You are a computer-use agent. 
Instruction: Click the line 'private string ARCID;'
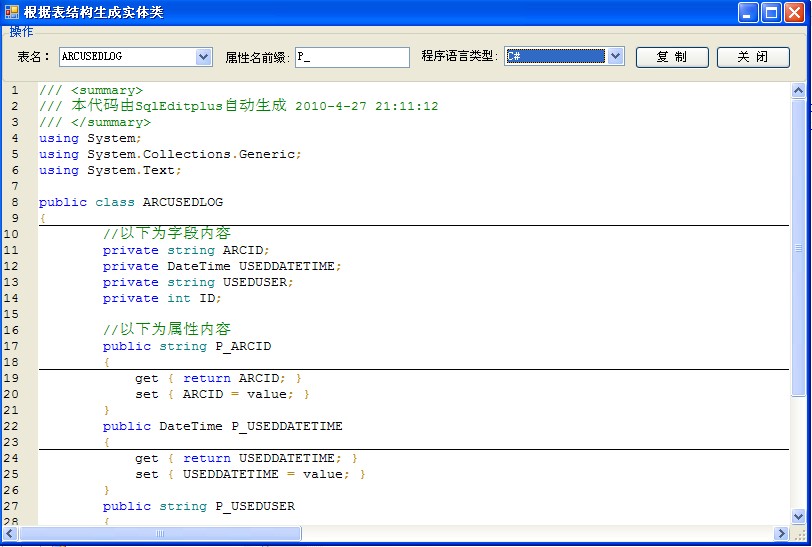click(186, 250)
